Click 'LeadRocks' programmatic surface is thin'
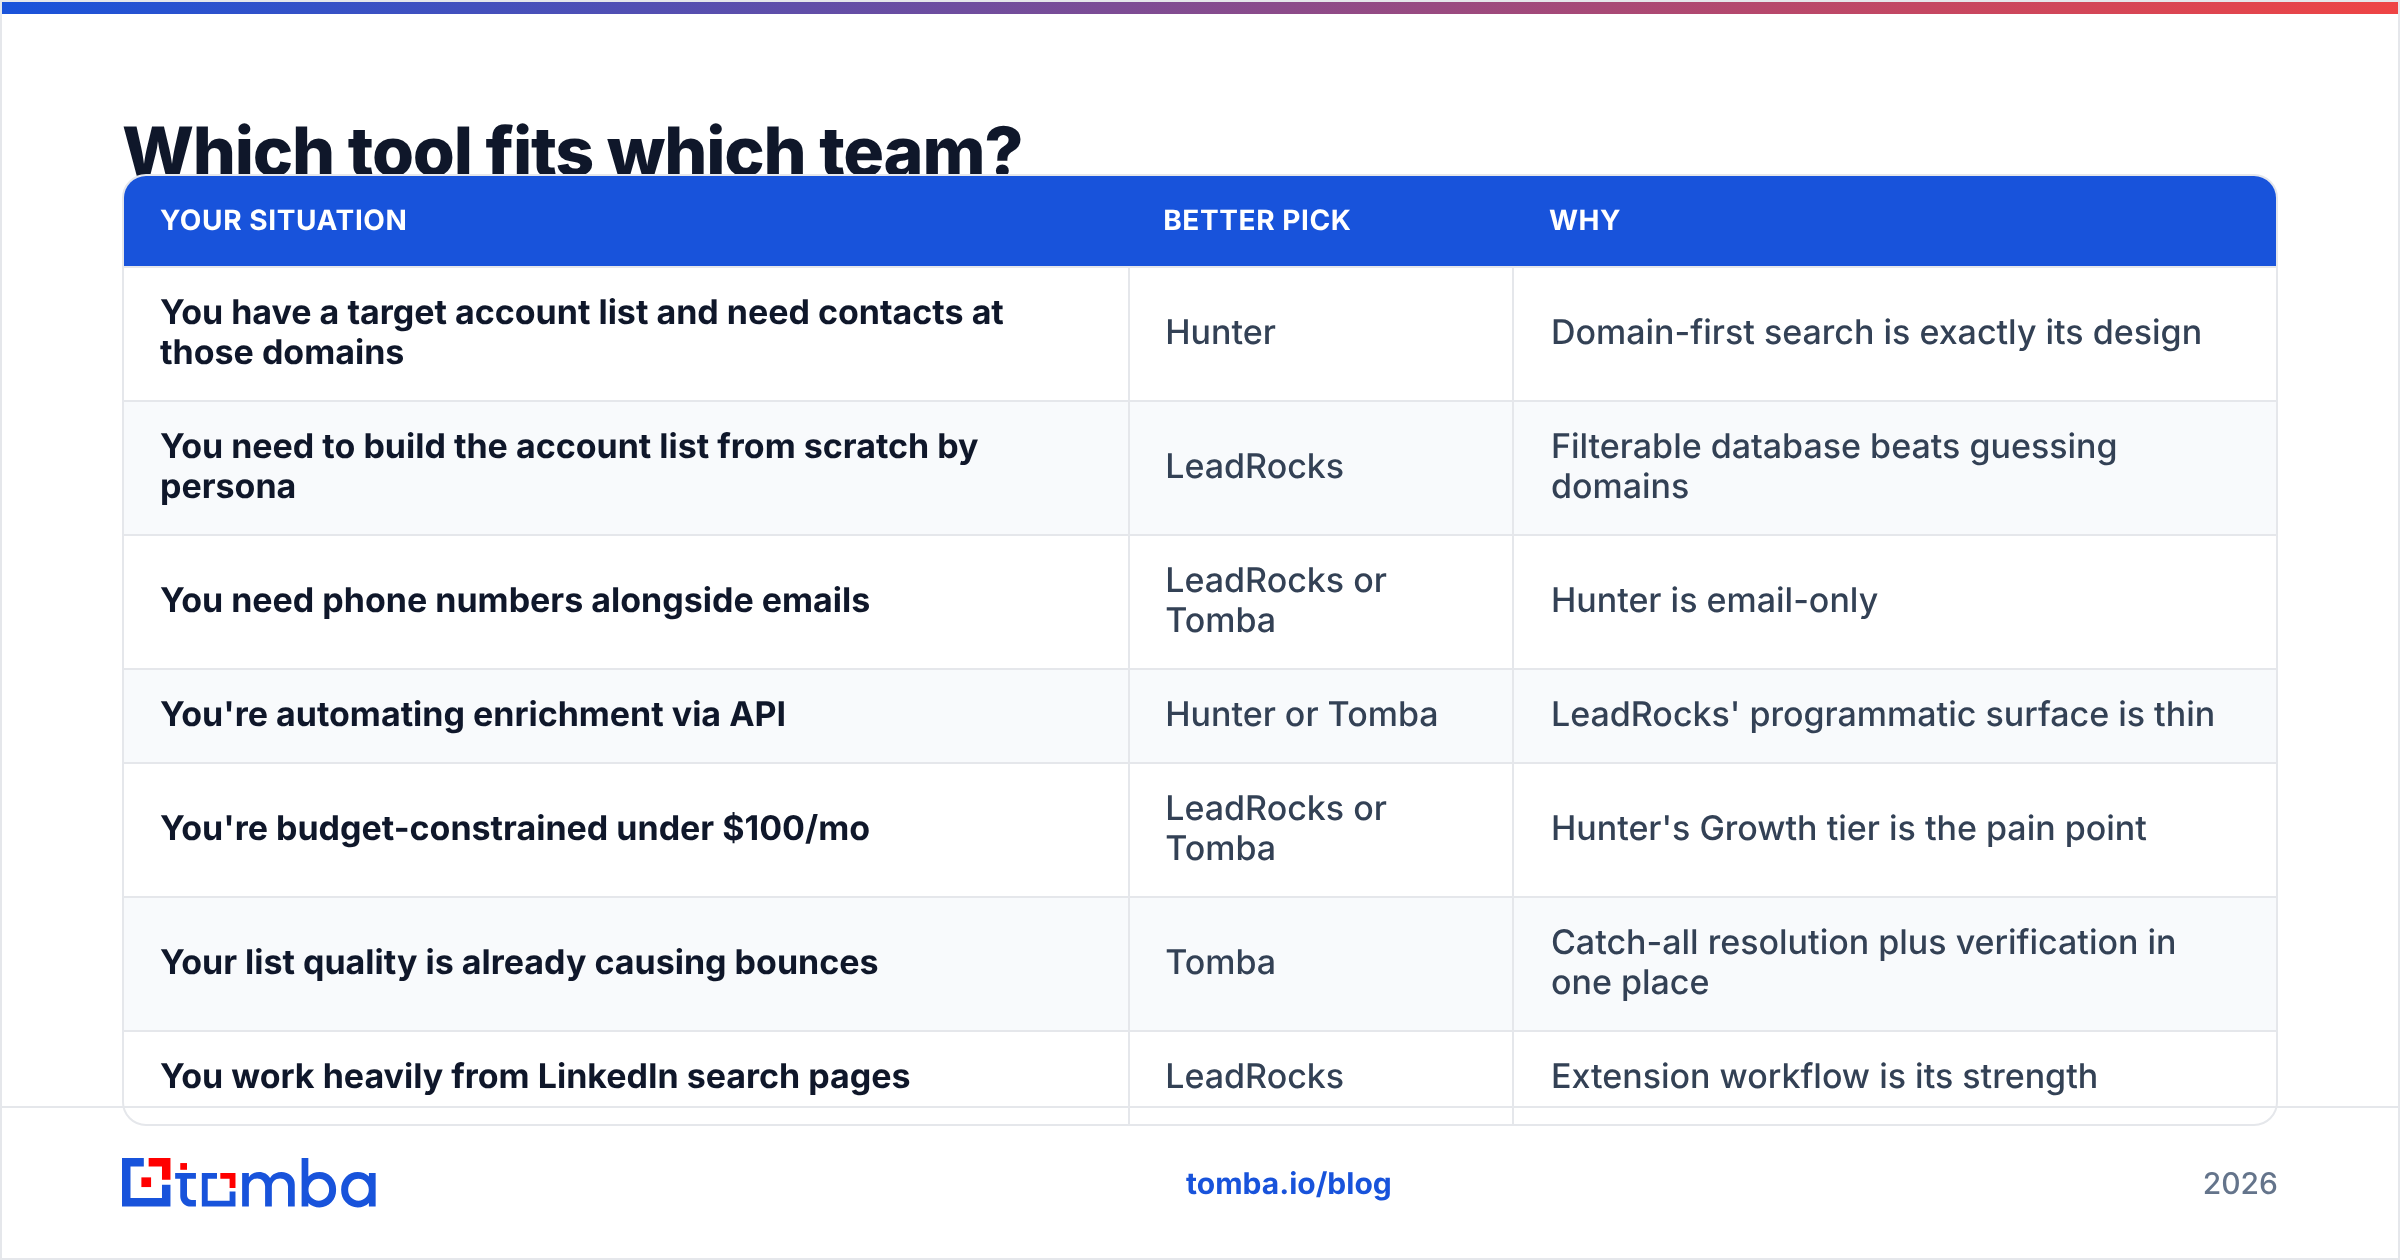 [1883, 714]
